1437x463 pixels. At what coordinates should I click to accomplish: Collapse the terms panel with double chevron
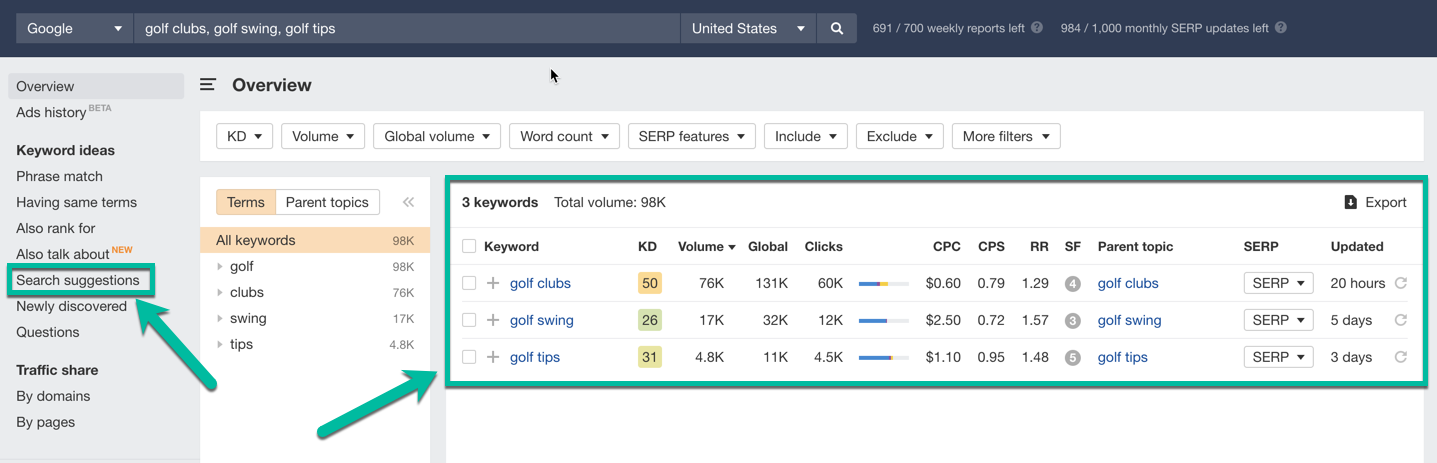point(408,202)
